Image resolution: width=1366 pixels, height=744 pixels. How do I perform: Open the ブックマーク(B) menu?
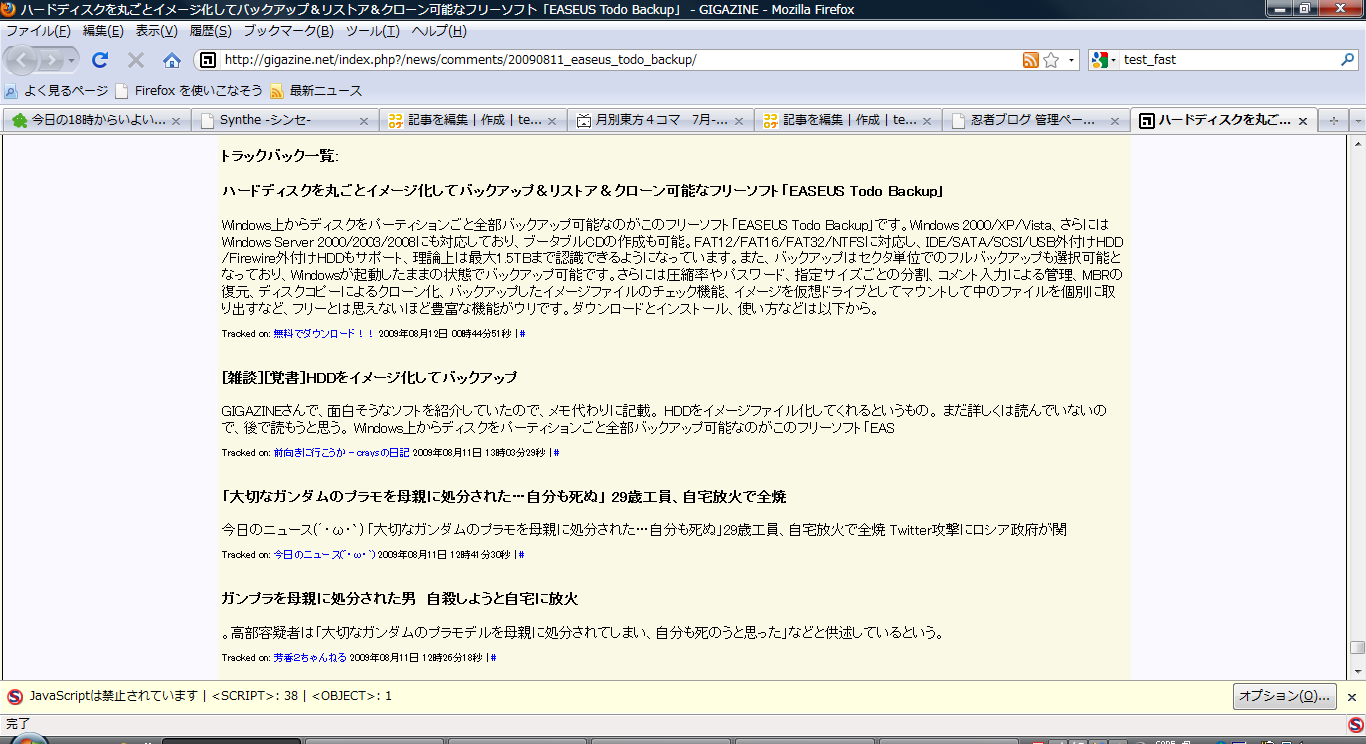click(289, 31)
